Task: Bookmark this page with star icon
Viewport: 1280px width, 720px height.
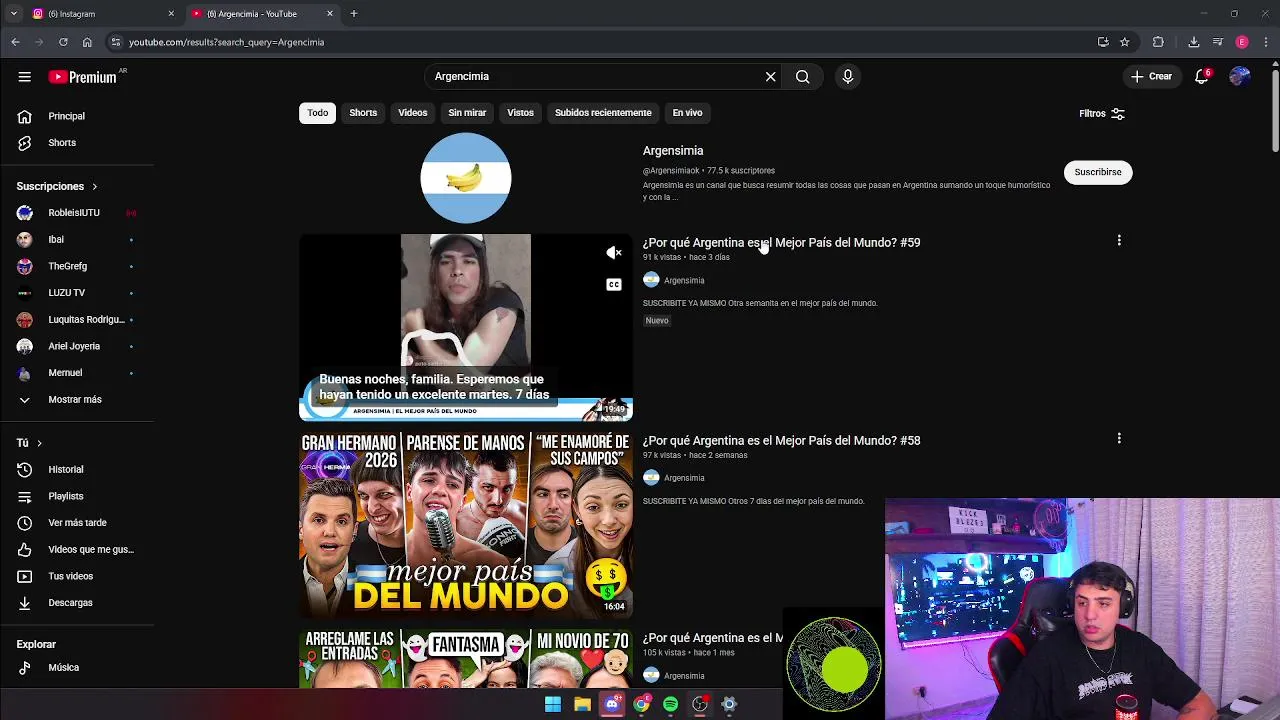Action: pyautogui.click(x=1124, y=42)
